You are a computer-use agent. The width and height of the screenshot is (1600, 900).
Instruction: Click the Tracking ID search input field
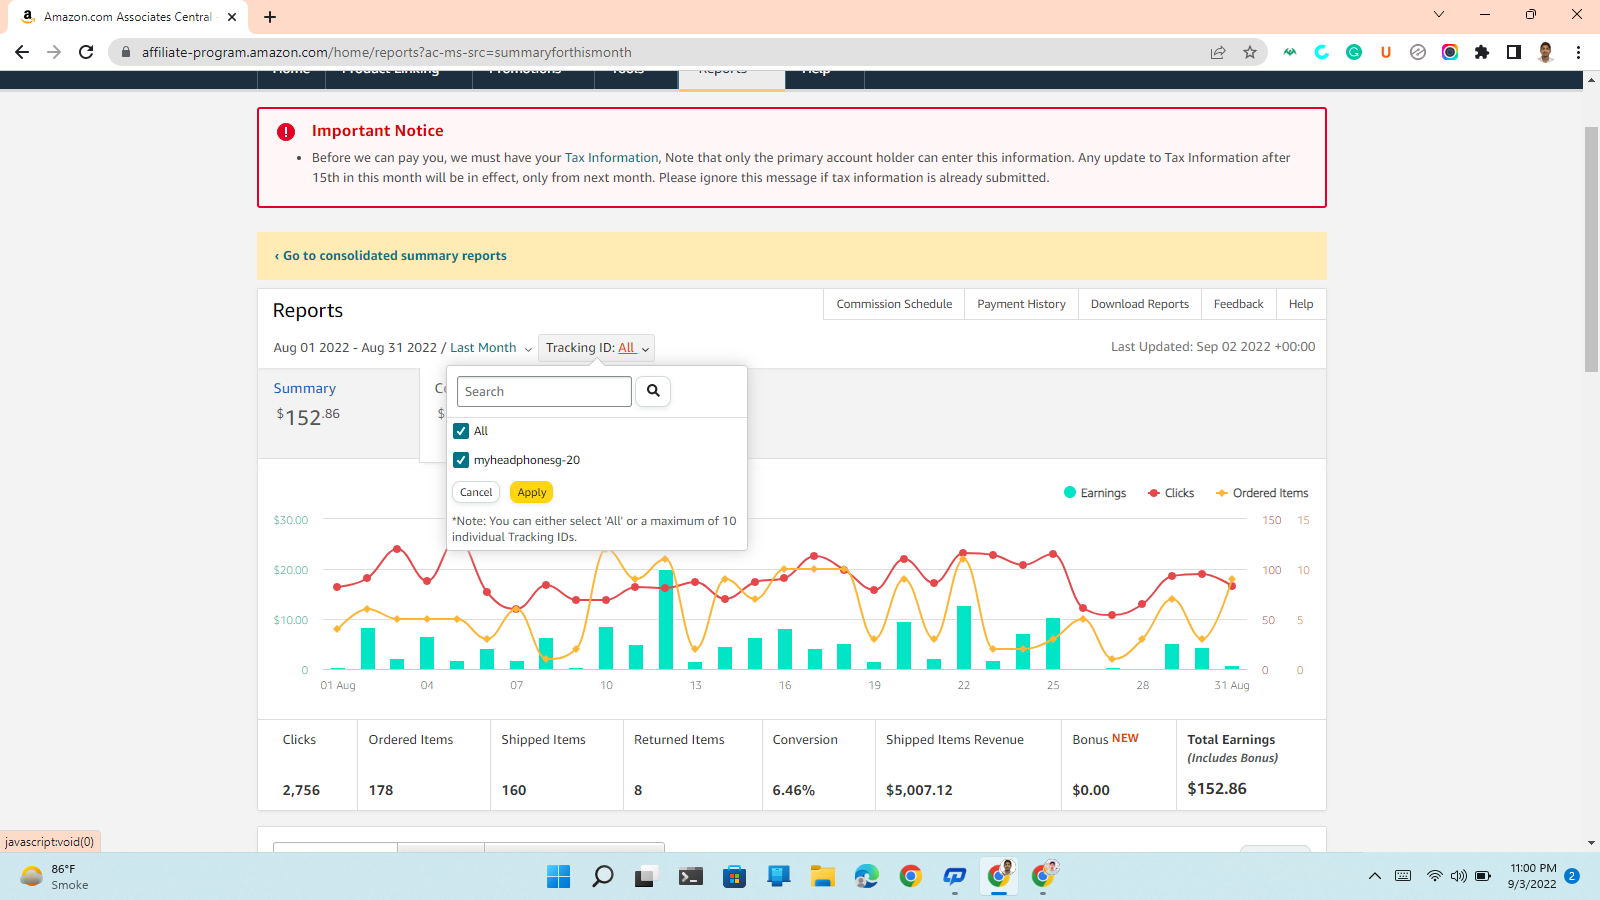click(544, 391)
